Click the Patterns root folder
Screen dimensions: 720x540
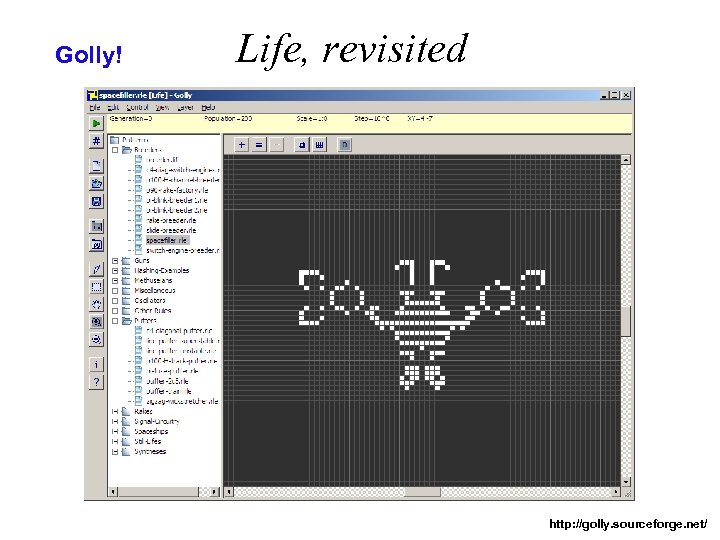(135, 140)
